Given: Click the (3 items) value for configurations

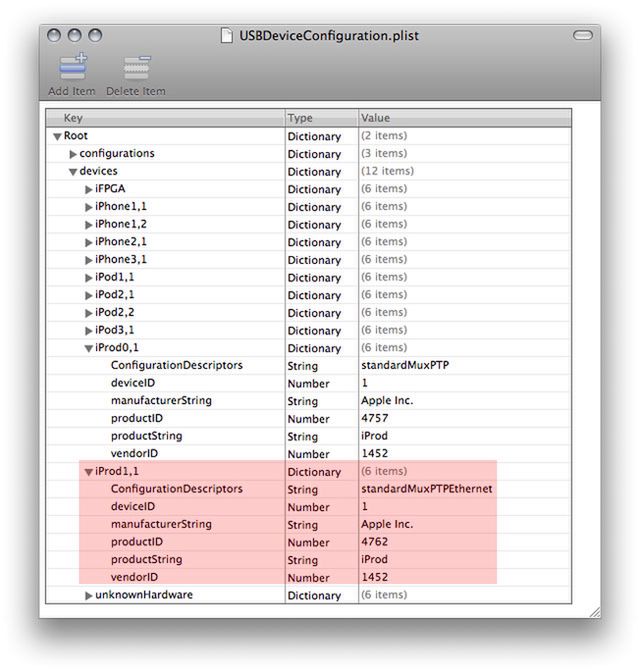Looking at the screenshot, I should tap(384, 153).
